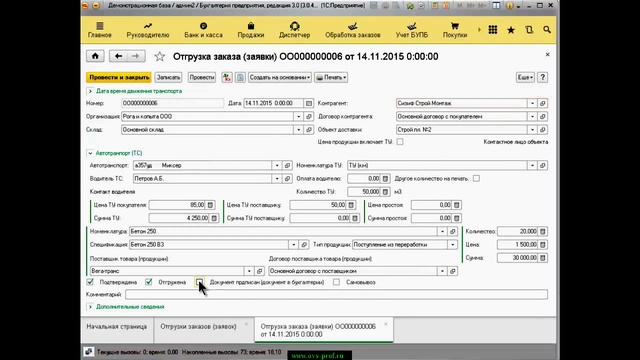The width and height of the screenshot is (640, 360).
Task: Click the Номер field OO000000006
Action: 172,103
